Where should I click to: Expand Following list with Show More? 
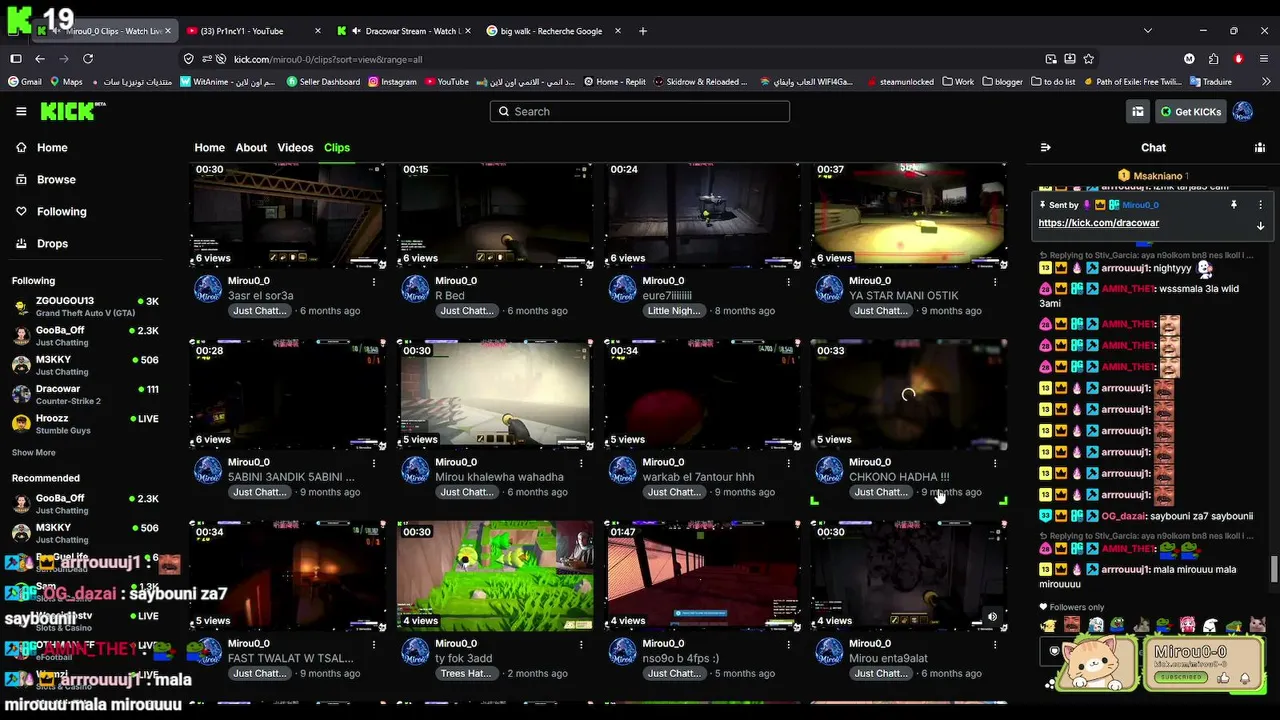point(33,452)
